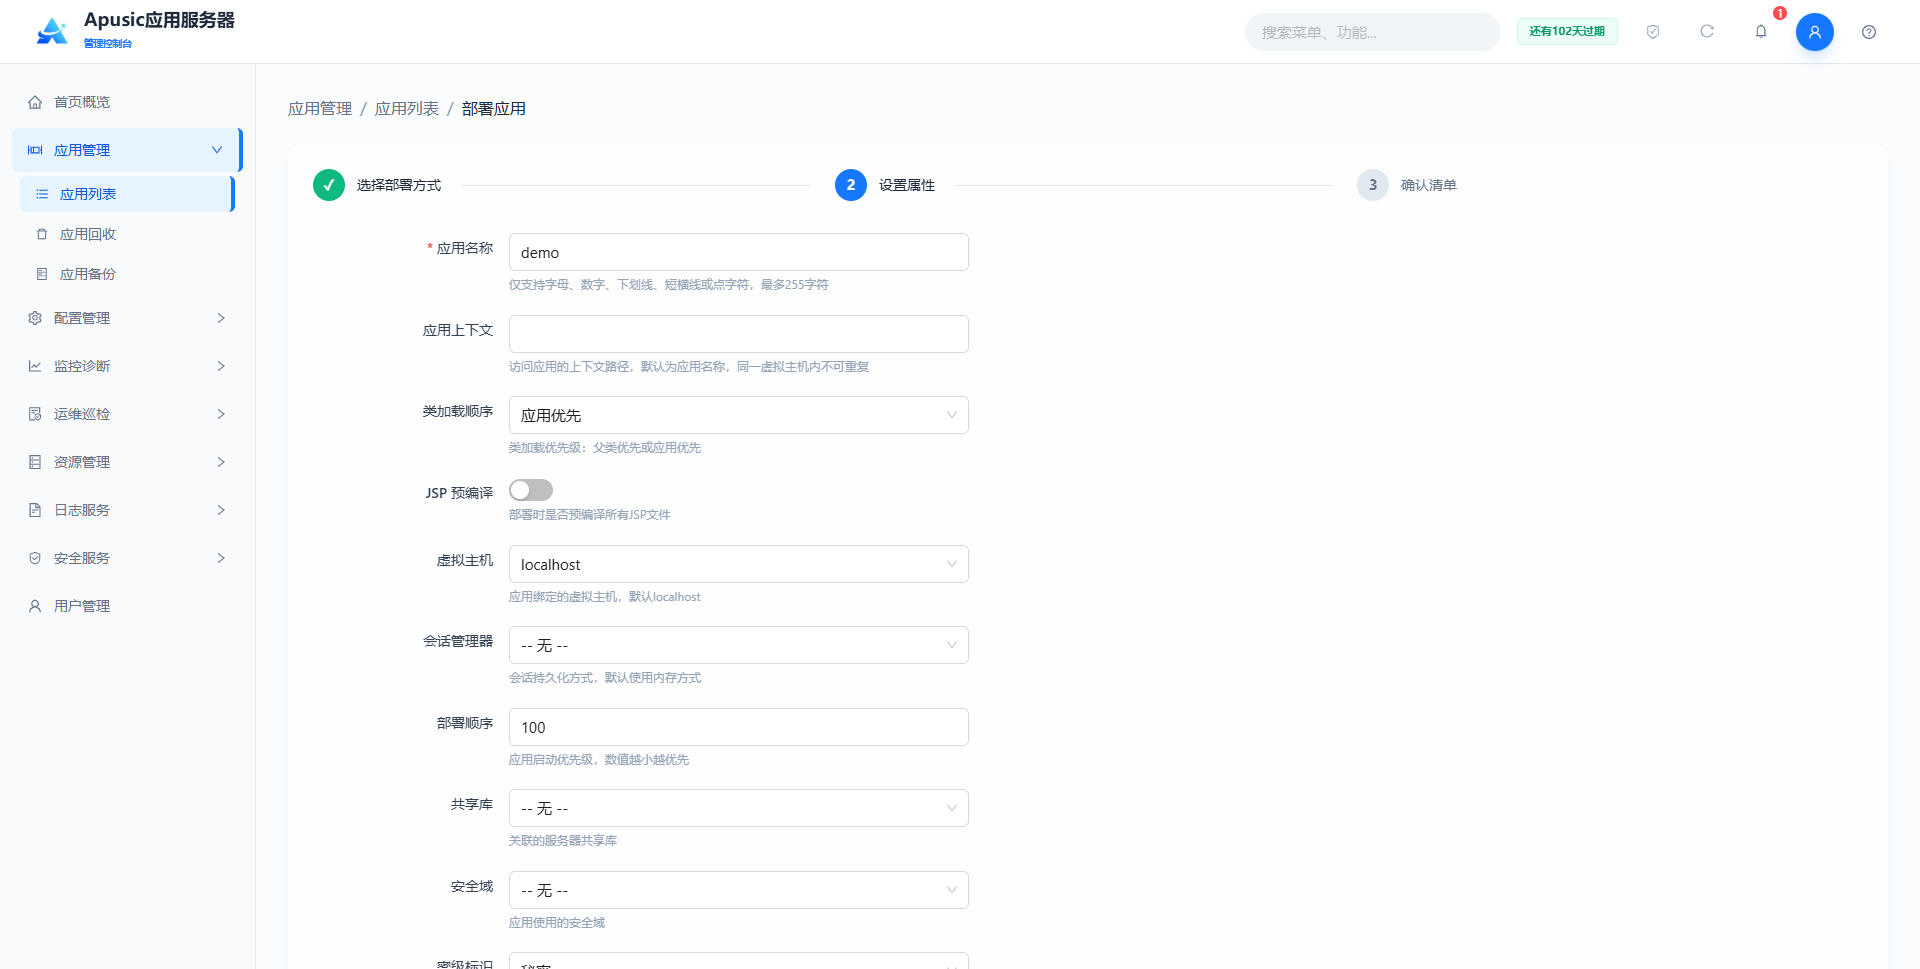Click the document icon beside 日志服务
This screenshot has width=1920, height=969.
click(x=35, y=510)
